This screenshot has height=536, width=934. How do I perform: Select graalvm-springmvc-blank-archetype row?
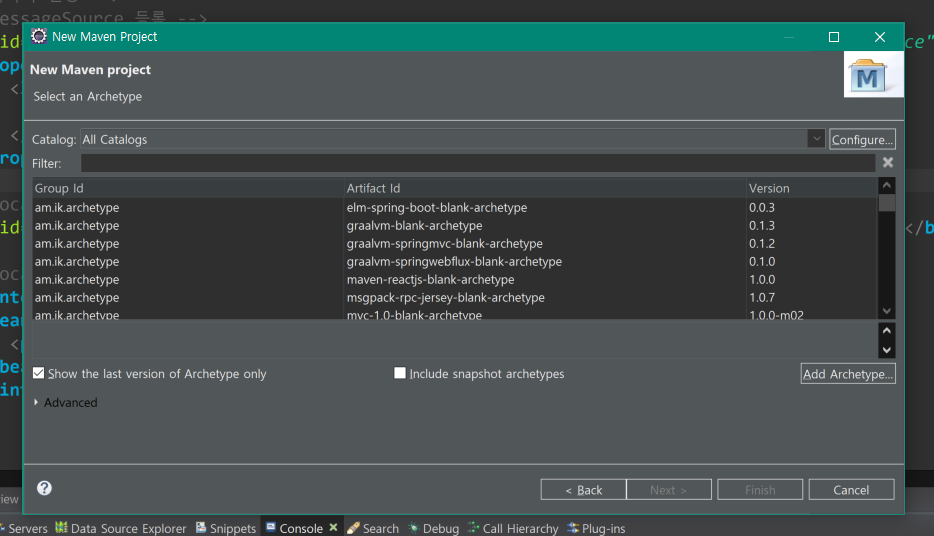coord(454,243)
